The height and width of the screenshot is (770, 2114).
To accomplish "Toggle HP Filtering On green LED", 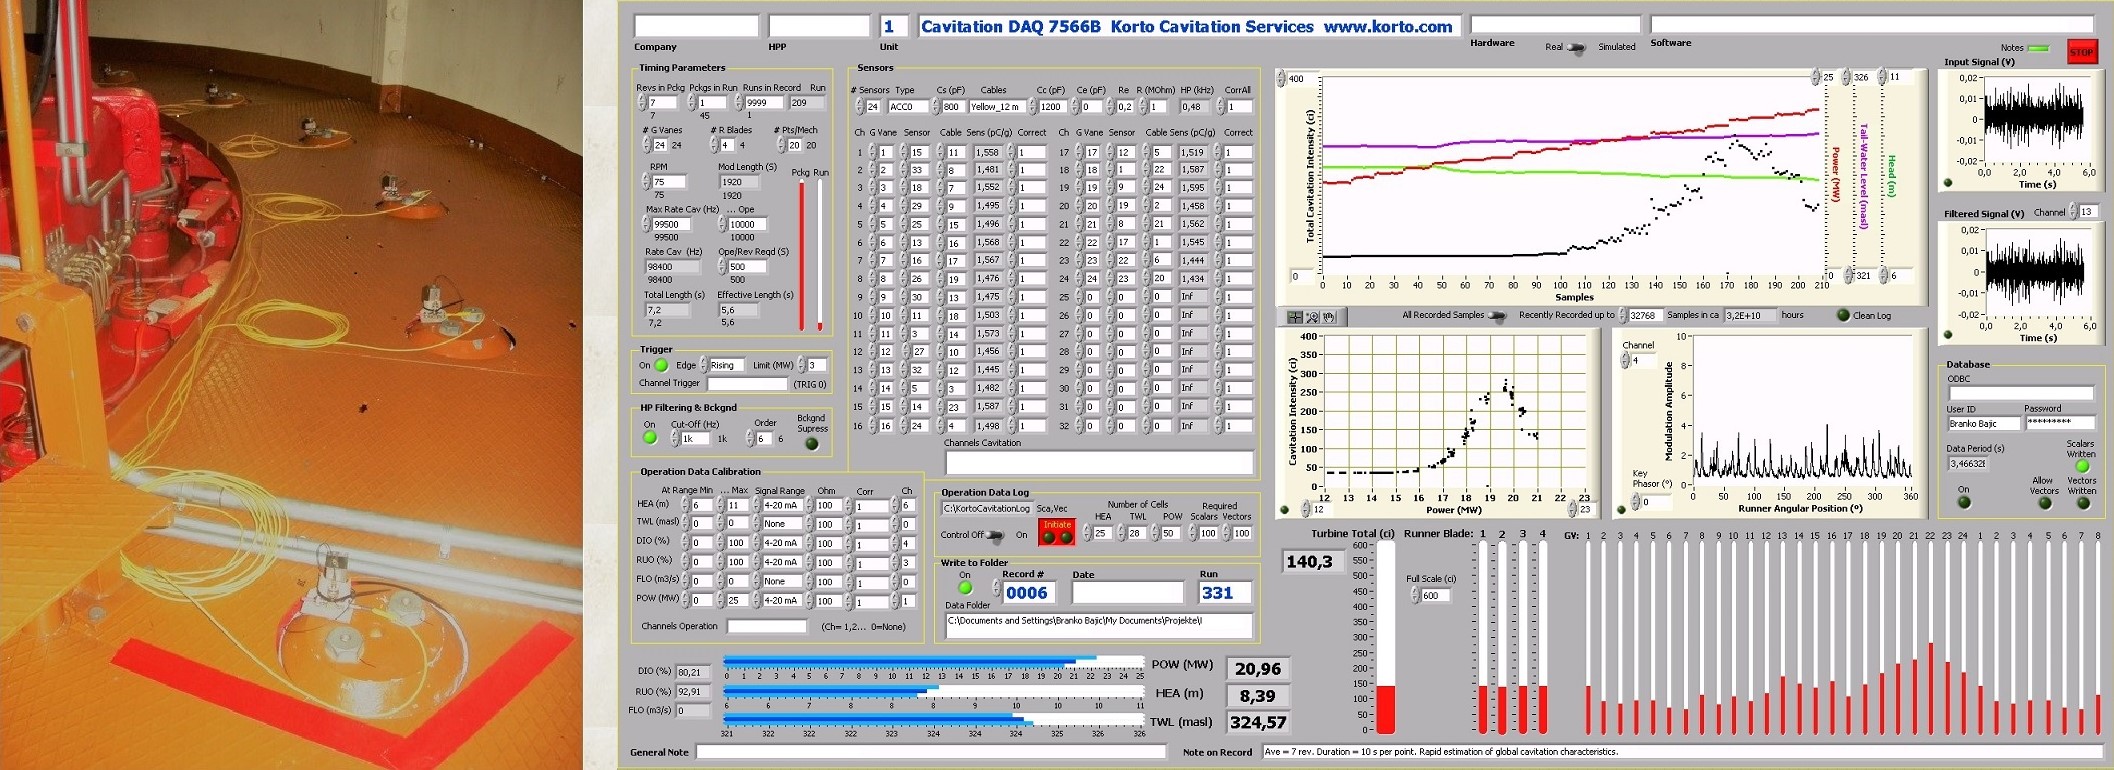I will pyautogui.click(x=650, y=438).
